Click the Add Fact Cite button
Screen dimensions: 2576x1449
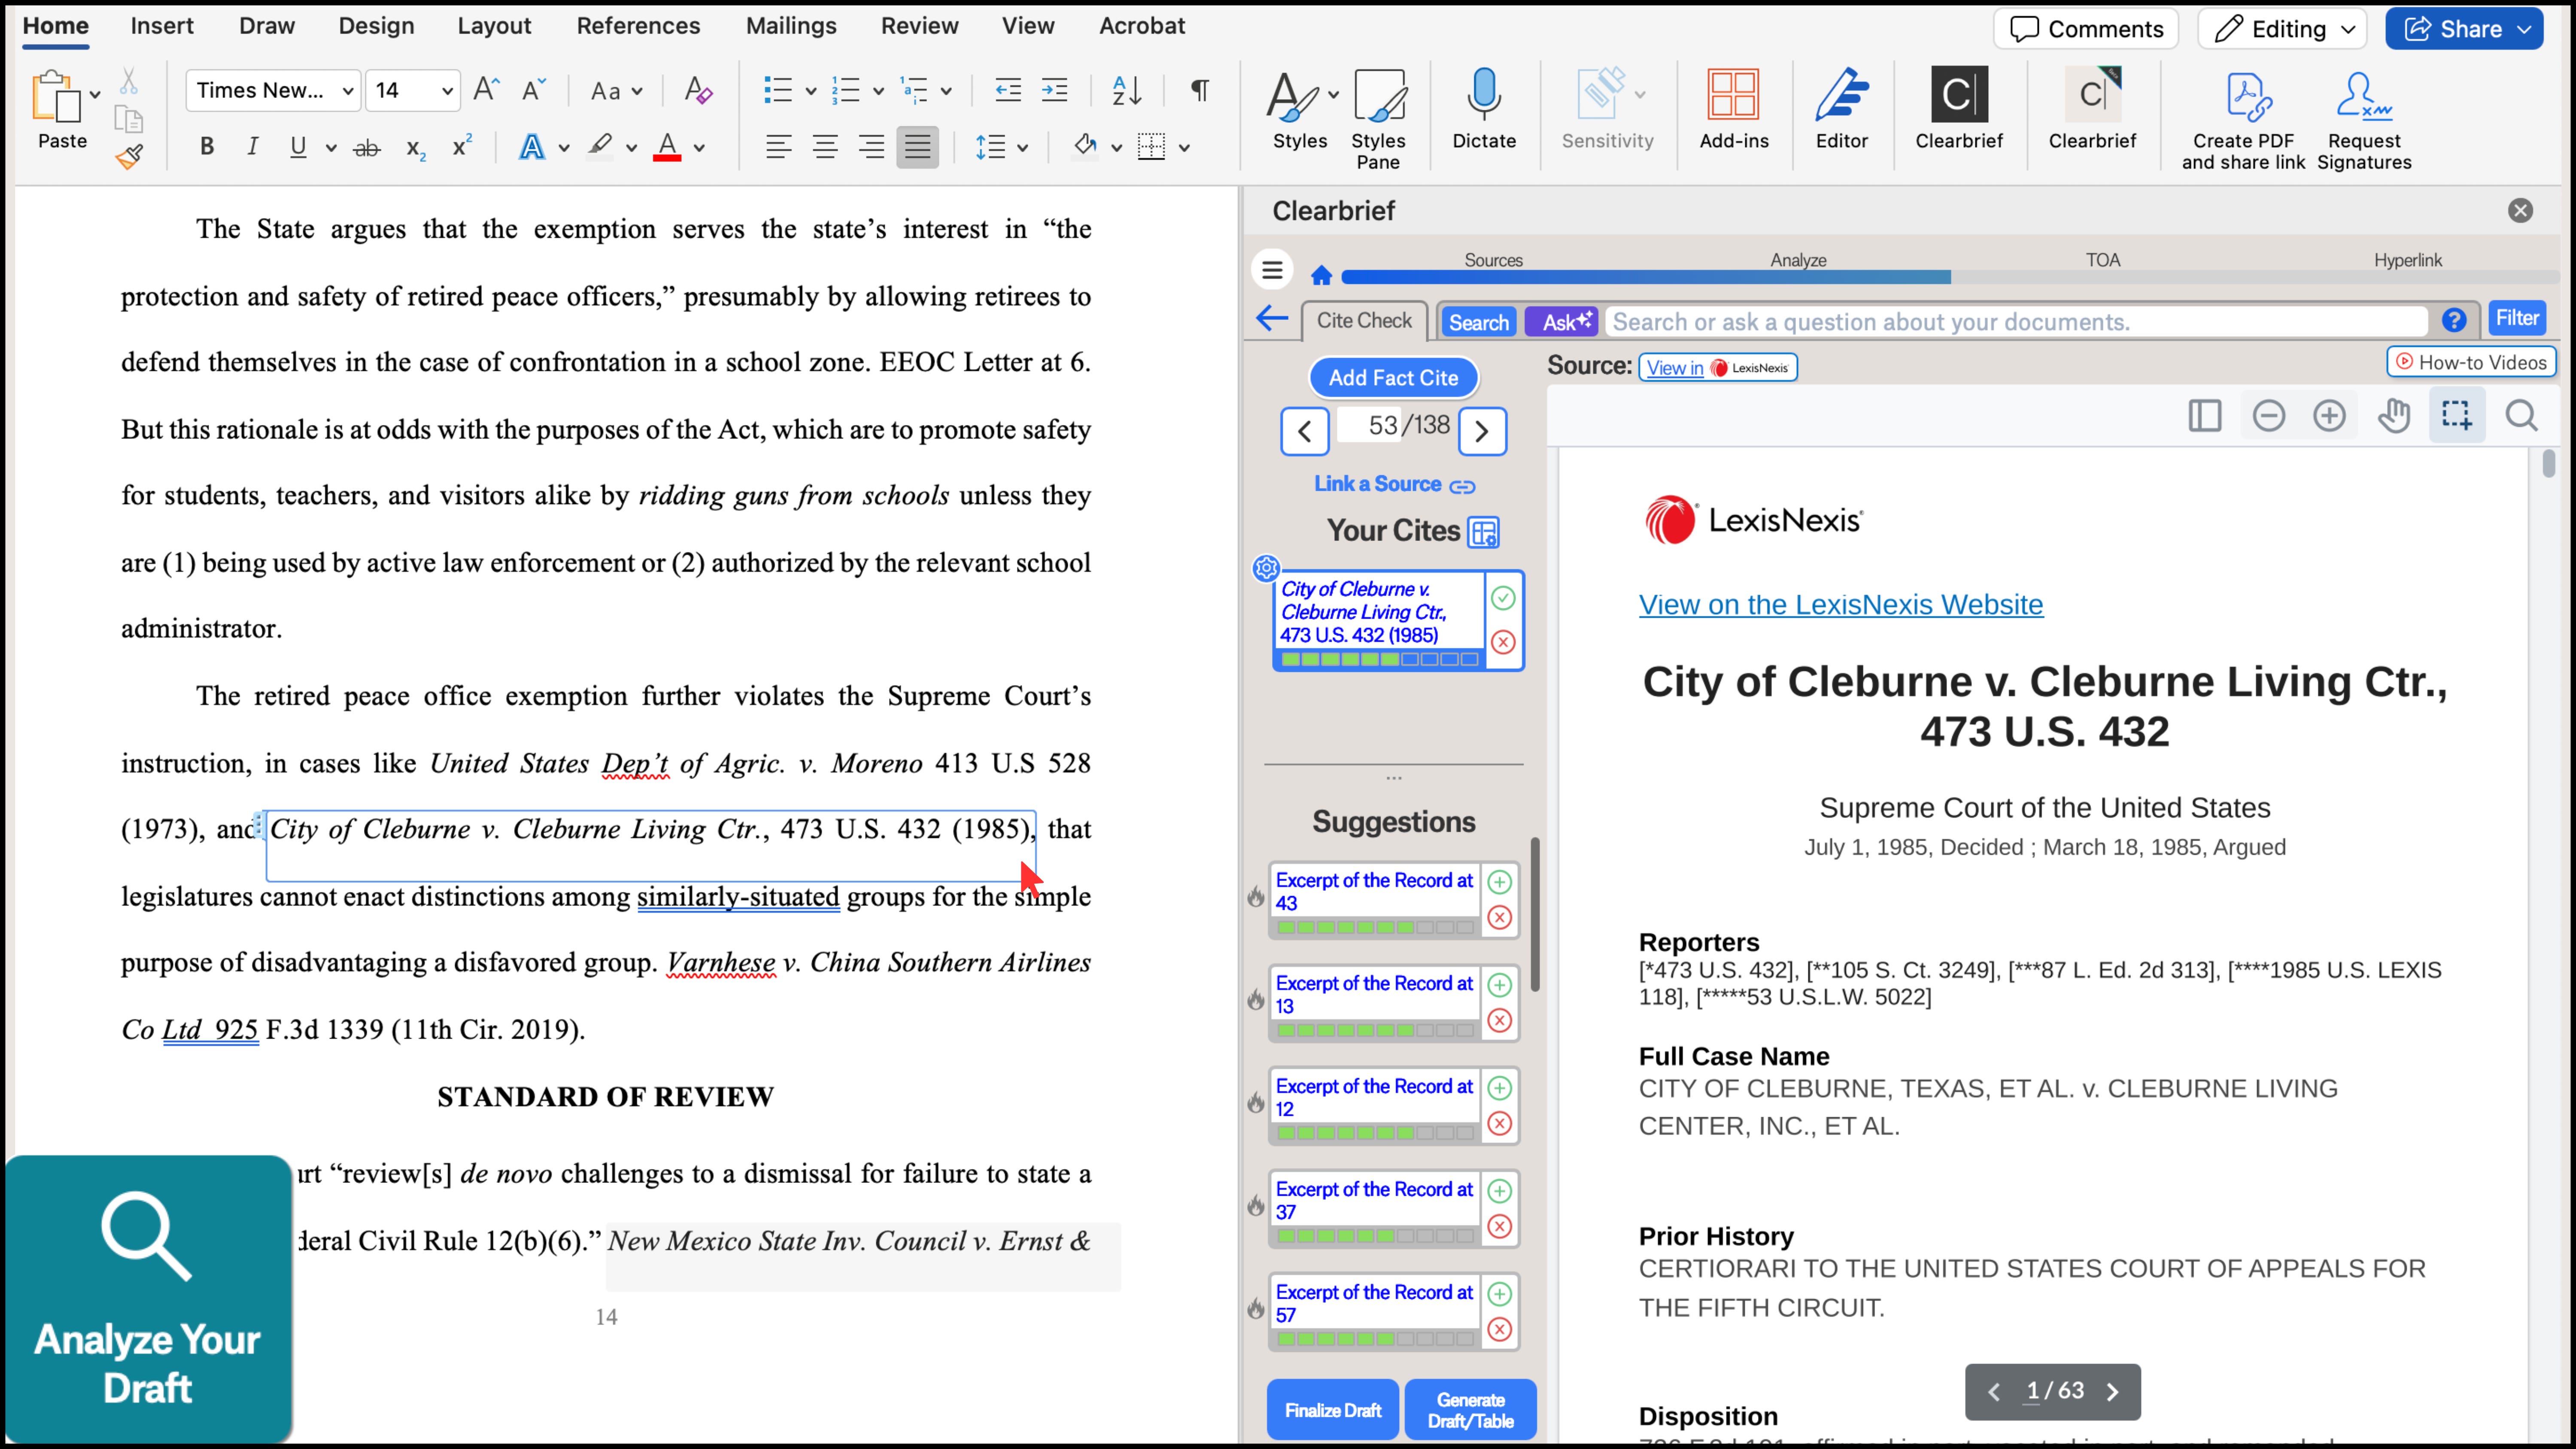[1393, 378]
